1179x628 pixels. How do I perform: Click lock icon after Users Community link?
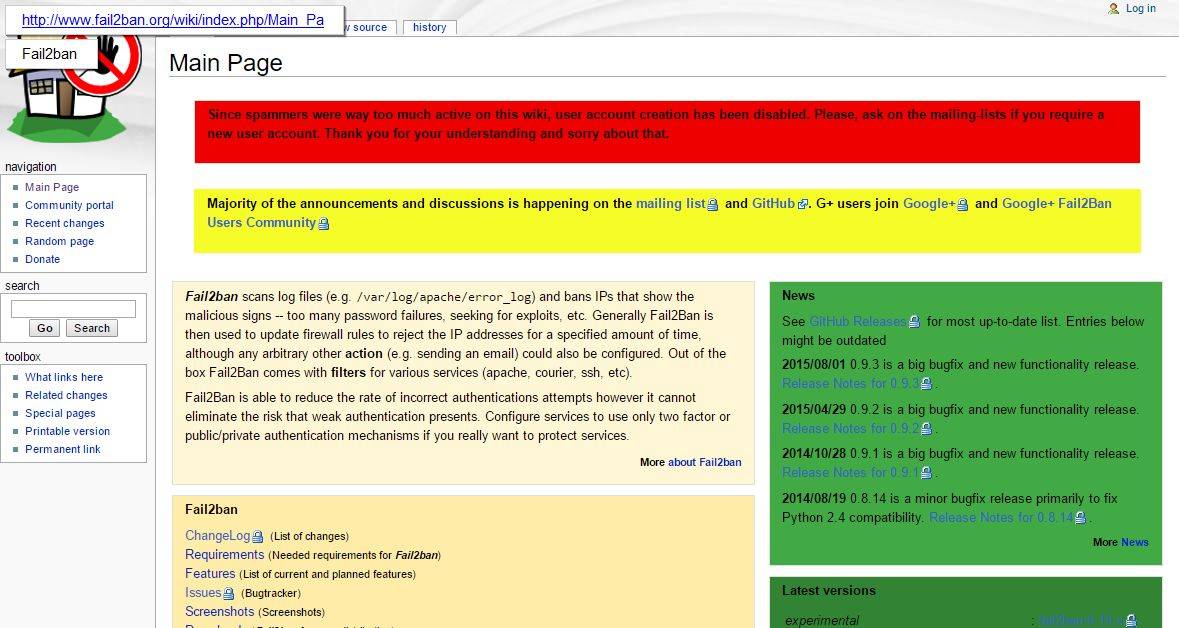[323, 223]
